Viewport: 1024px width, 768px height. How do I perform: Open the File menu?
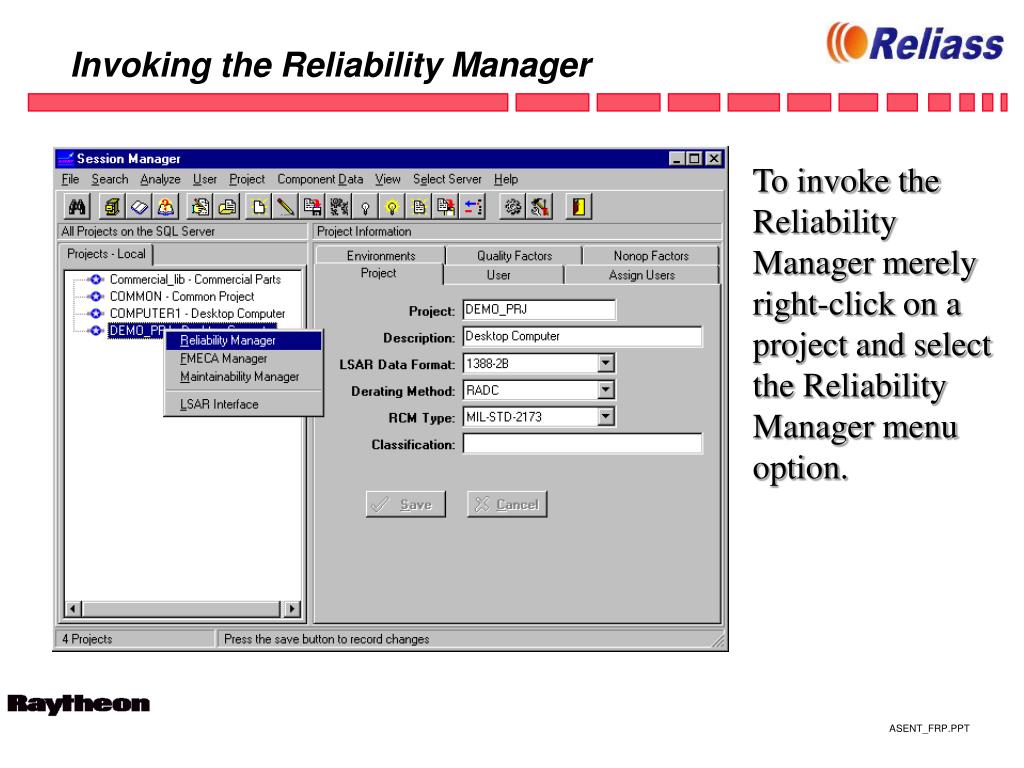click(x=70, y=179)
